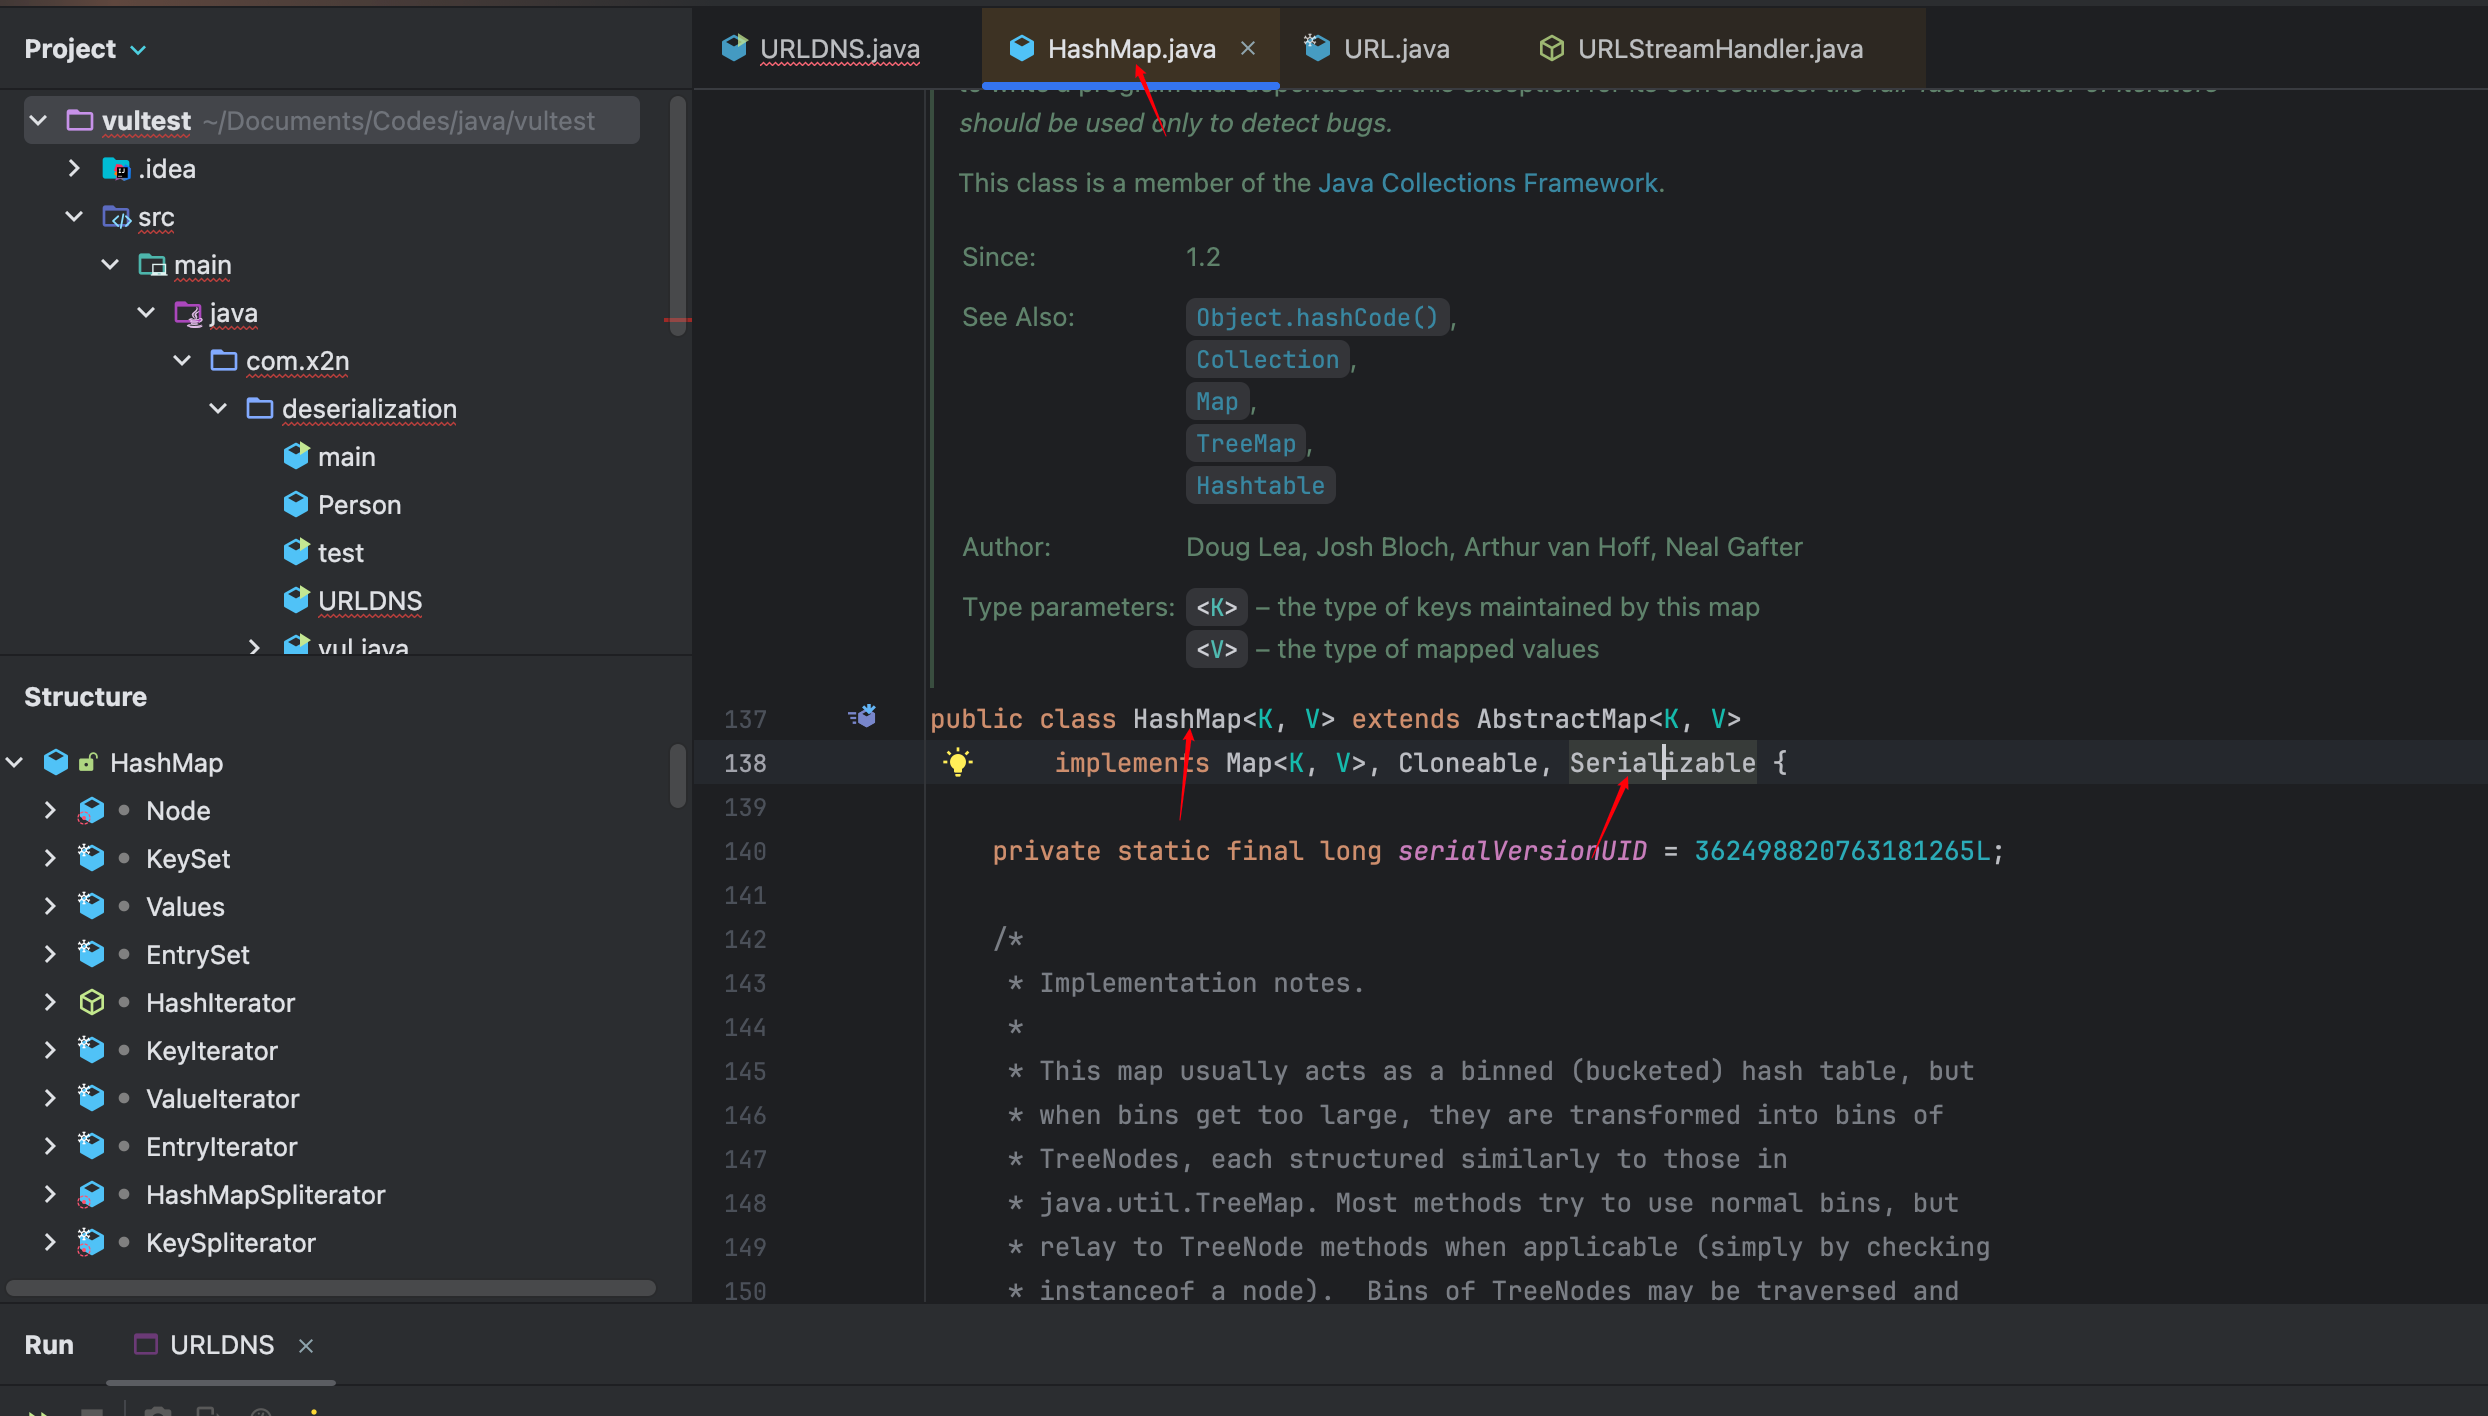The image size is (2488, 1416).
Task: Click the Project tree vertical scrollbar
Action: [677, 216]
